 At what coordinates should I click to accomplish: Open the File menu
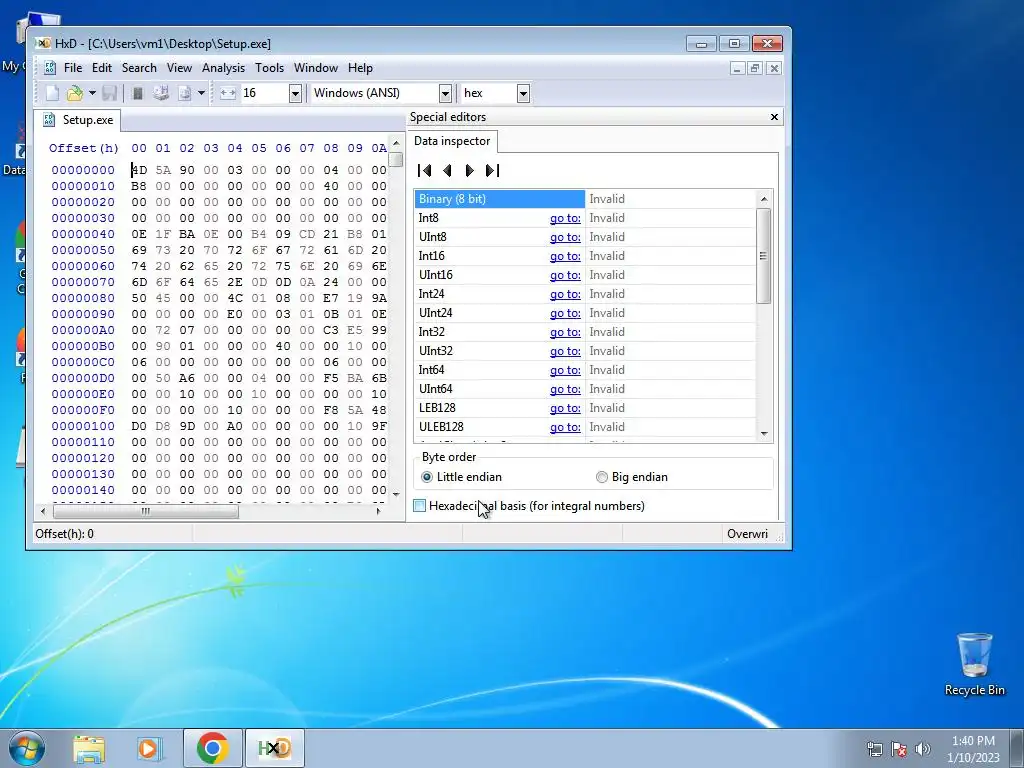pos(72,68)
